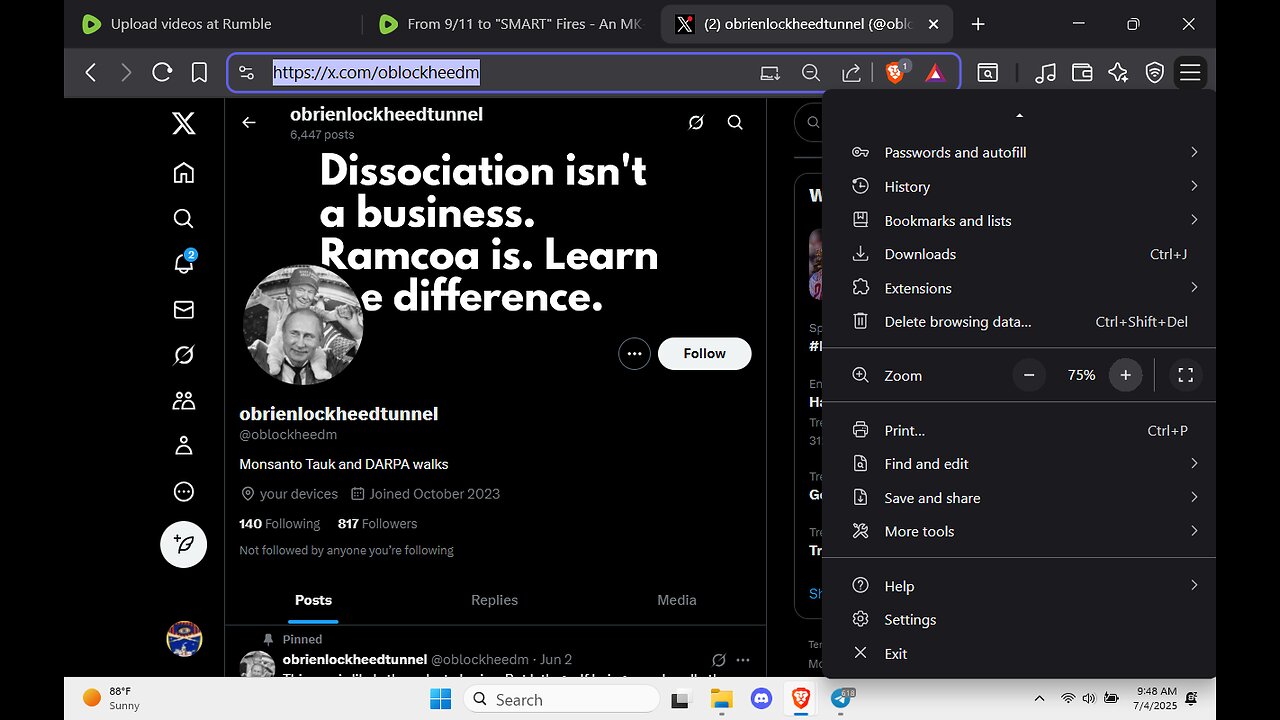The height and width of the screenshot is (720, 1280).
Task: Switch to From 9/11 to SMART Fires tab
Action: coord(510,24)
